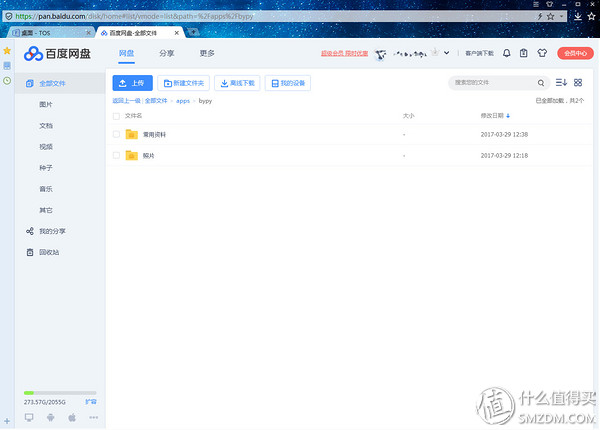Image resolution: width=600 pixels, height=430 pixels.
Task: Open the notification bell
Action: 506,53
